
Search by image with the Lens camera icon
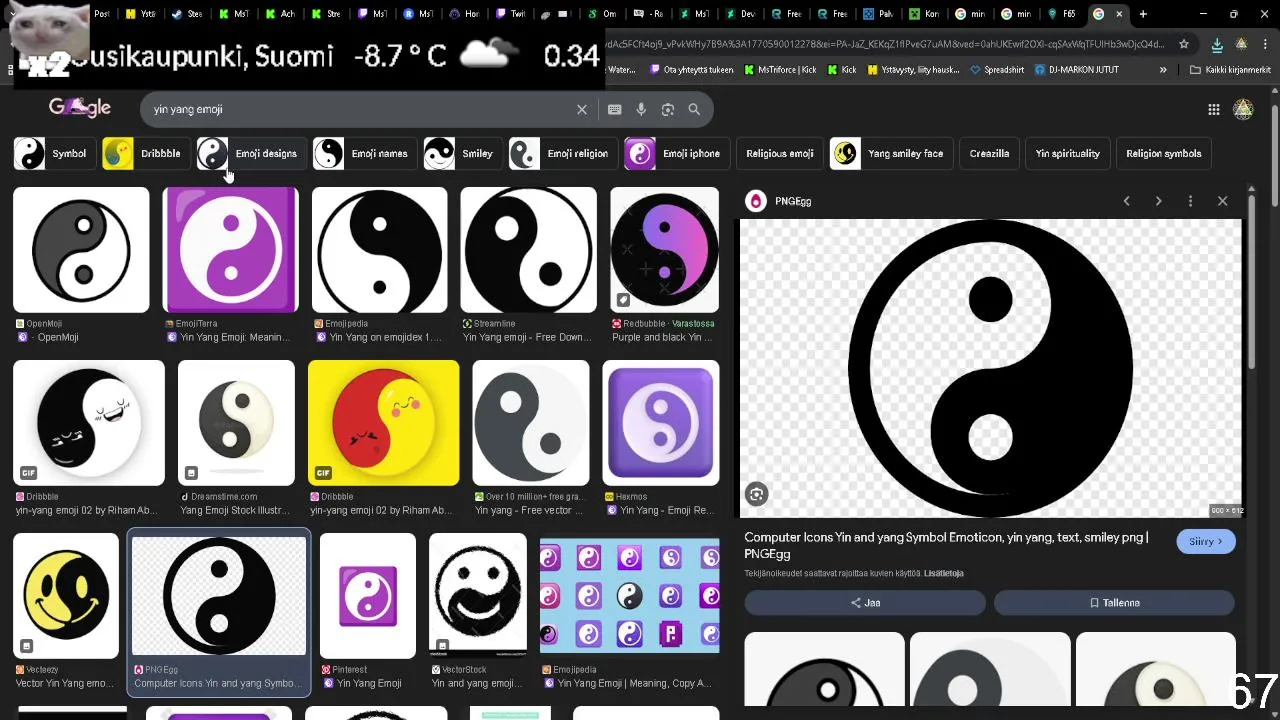(667, 109)
